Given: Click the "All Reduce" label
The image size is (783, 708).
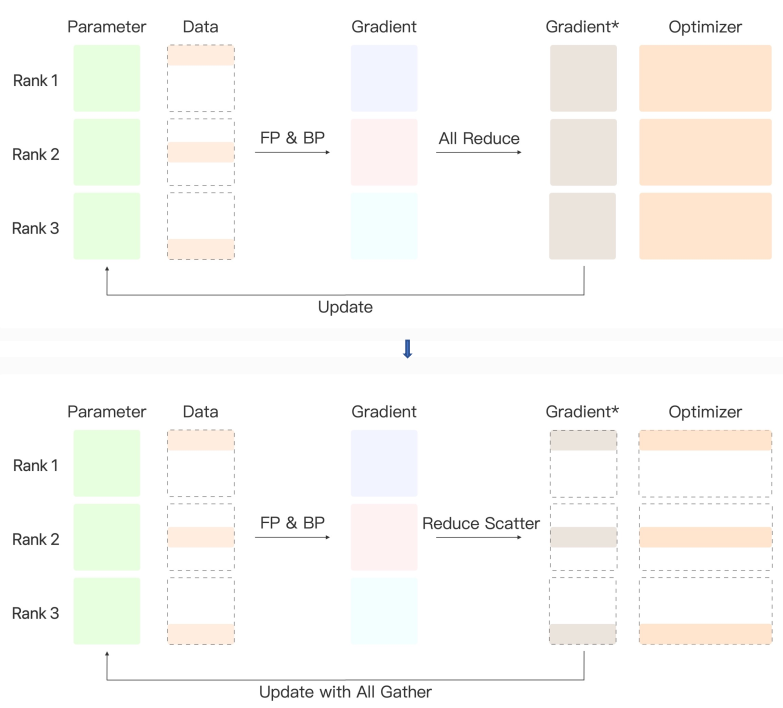Looking at the screenshot, I should (479, 139).
